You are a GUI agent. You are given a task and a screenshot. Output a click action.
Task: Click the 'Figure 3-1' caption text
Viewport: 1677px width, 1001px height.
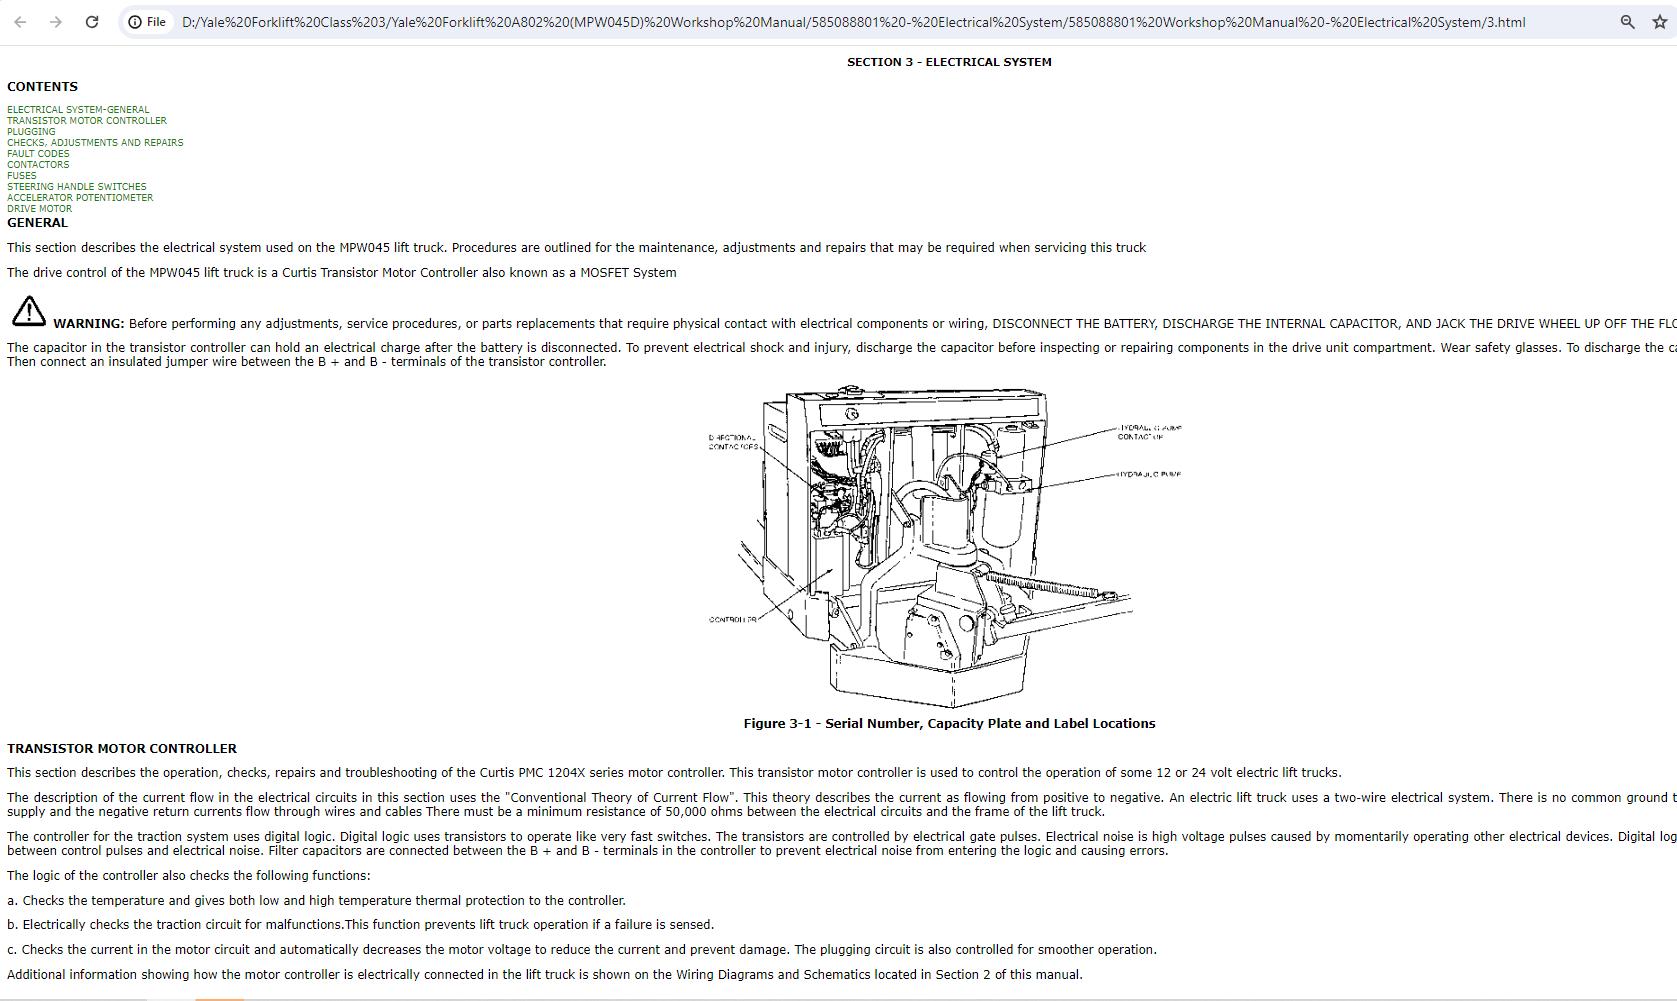(949, 724)
